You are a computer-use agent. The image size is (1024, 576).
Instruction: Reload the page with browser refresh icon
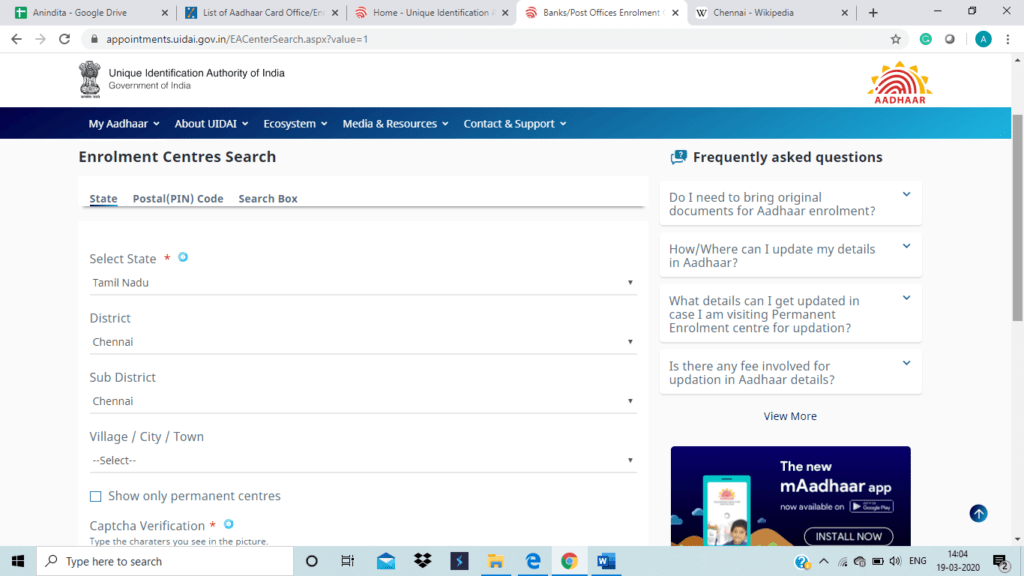point(65,39)
